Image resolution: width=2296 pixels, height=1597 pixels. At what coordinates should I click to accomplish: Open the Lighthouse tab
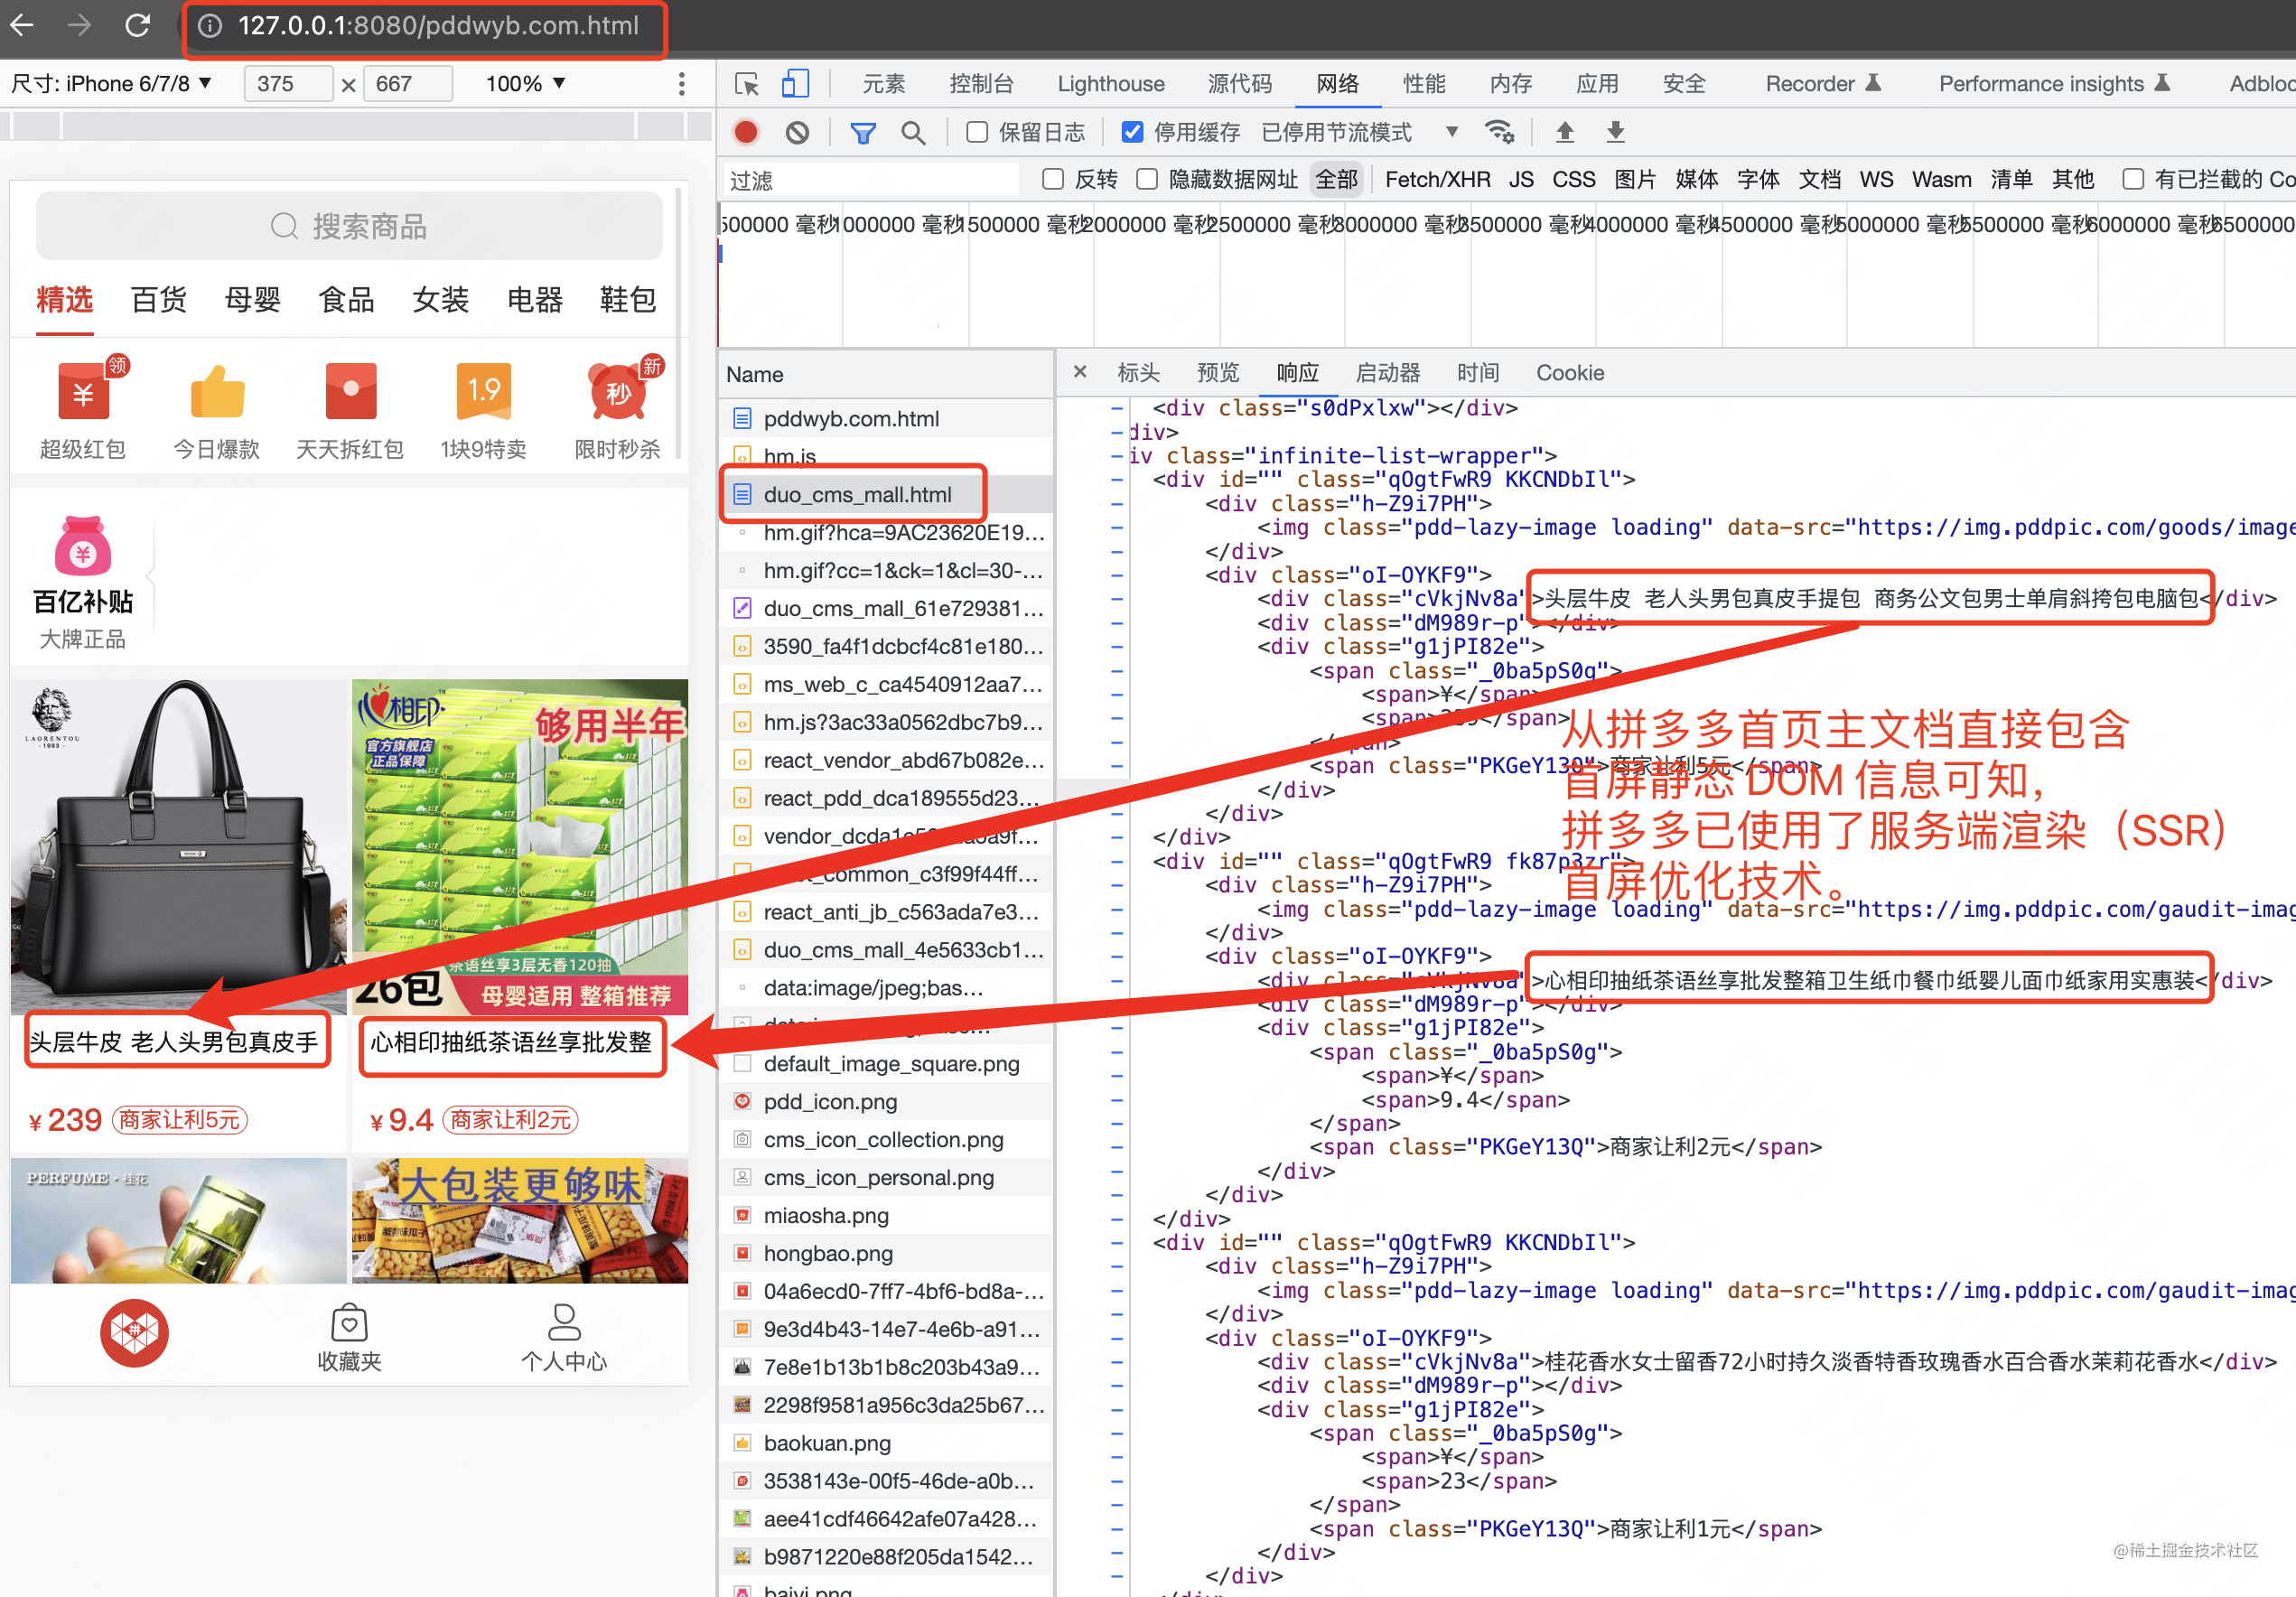click(1111, 84)
